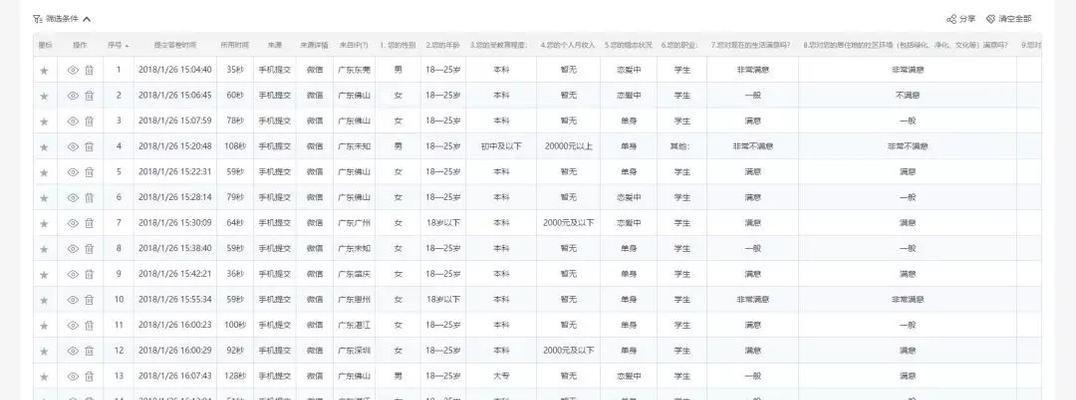
Task: Click the 提交答卷时间 column header
Action: click(x=175, y=45)
